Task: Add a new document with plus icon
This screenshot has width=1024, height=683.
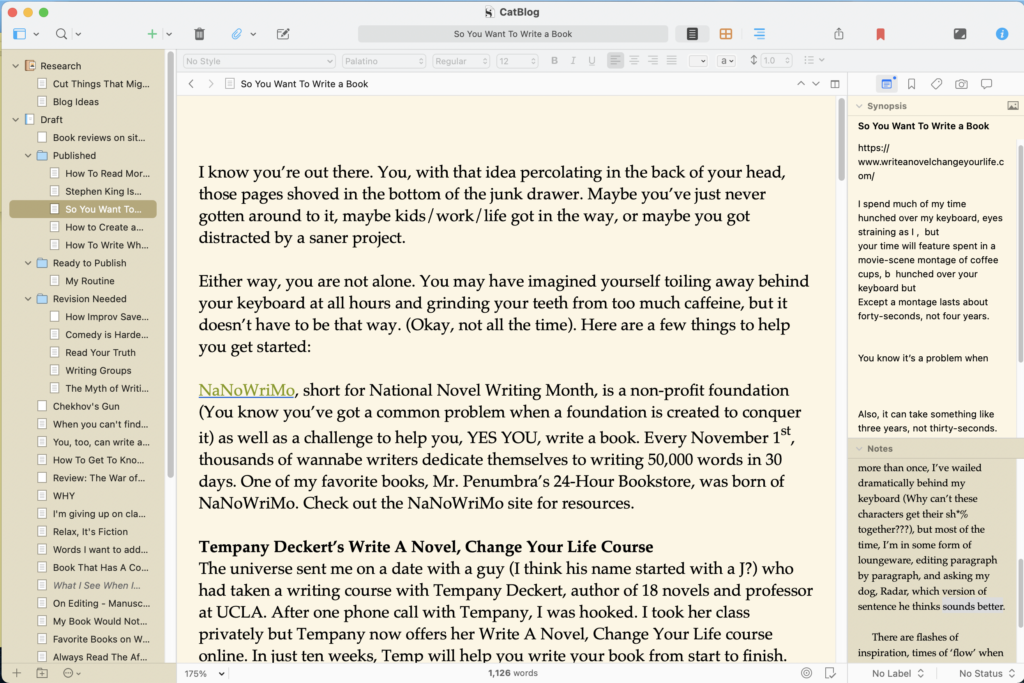Action: click(x=152, y=34)
